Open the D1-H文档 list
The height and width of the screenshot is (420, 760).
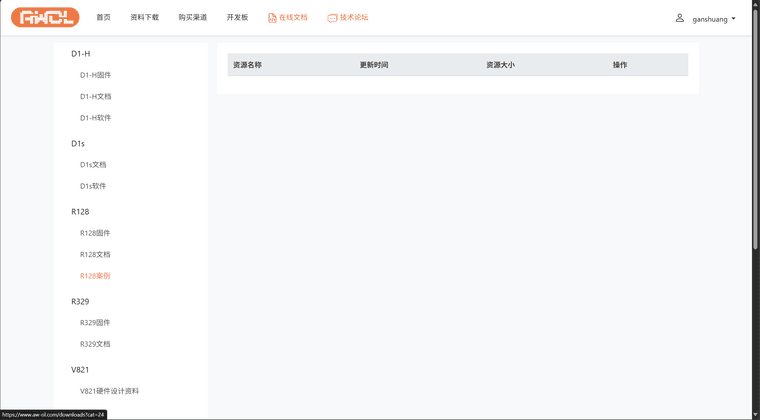95,96
